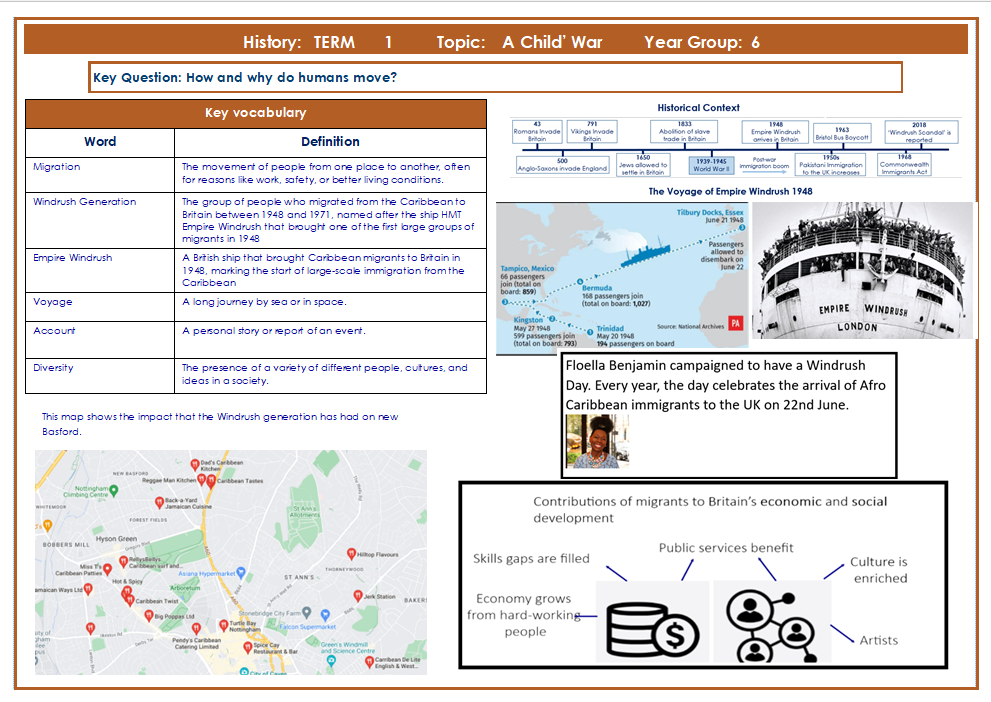Select the 1968 Commonwealth Immigrants Act box

tap(904, 164)
